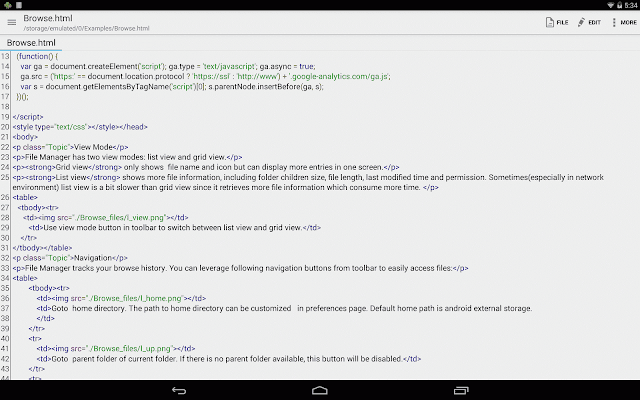This screenshot has height=400, width=640.
Task: Click 'Goto parent folder of current folder' line
Action: [x=229, y=359]
